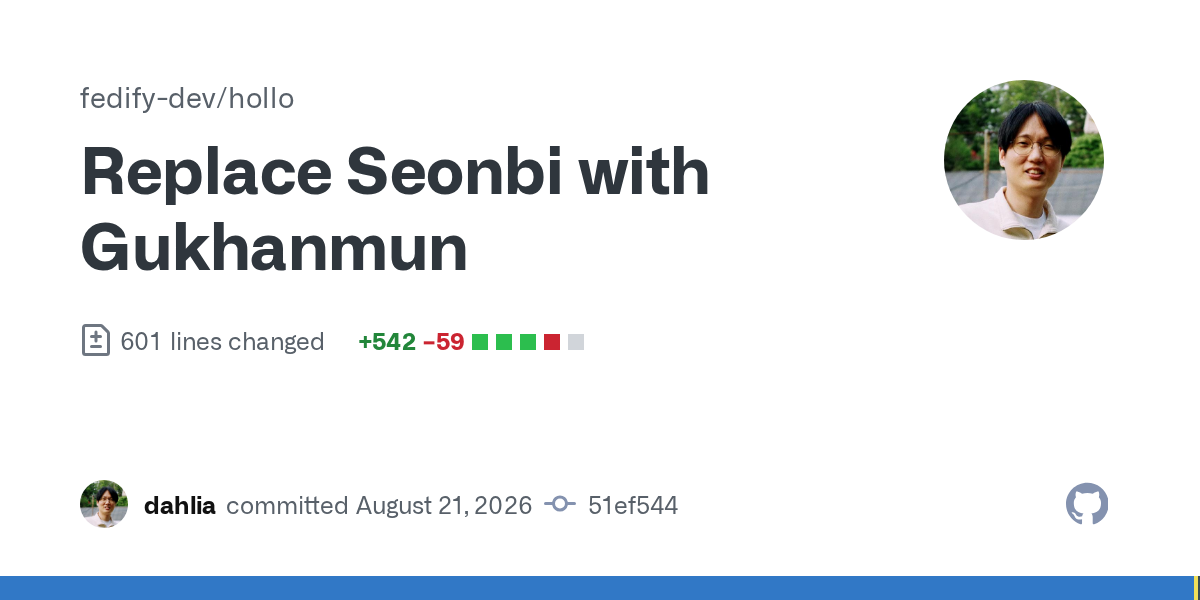1200x600 pixels.
Task: Click dahlia's small avatar near the commit info
Action: point(104,504)
